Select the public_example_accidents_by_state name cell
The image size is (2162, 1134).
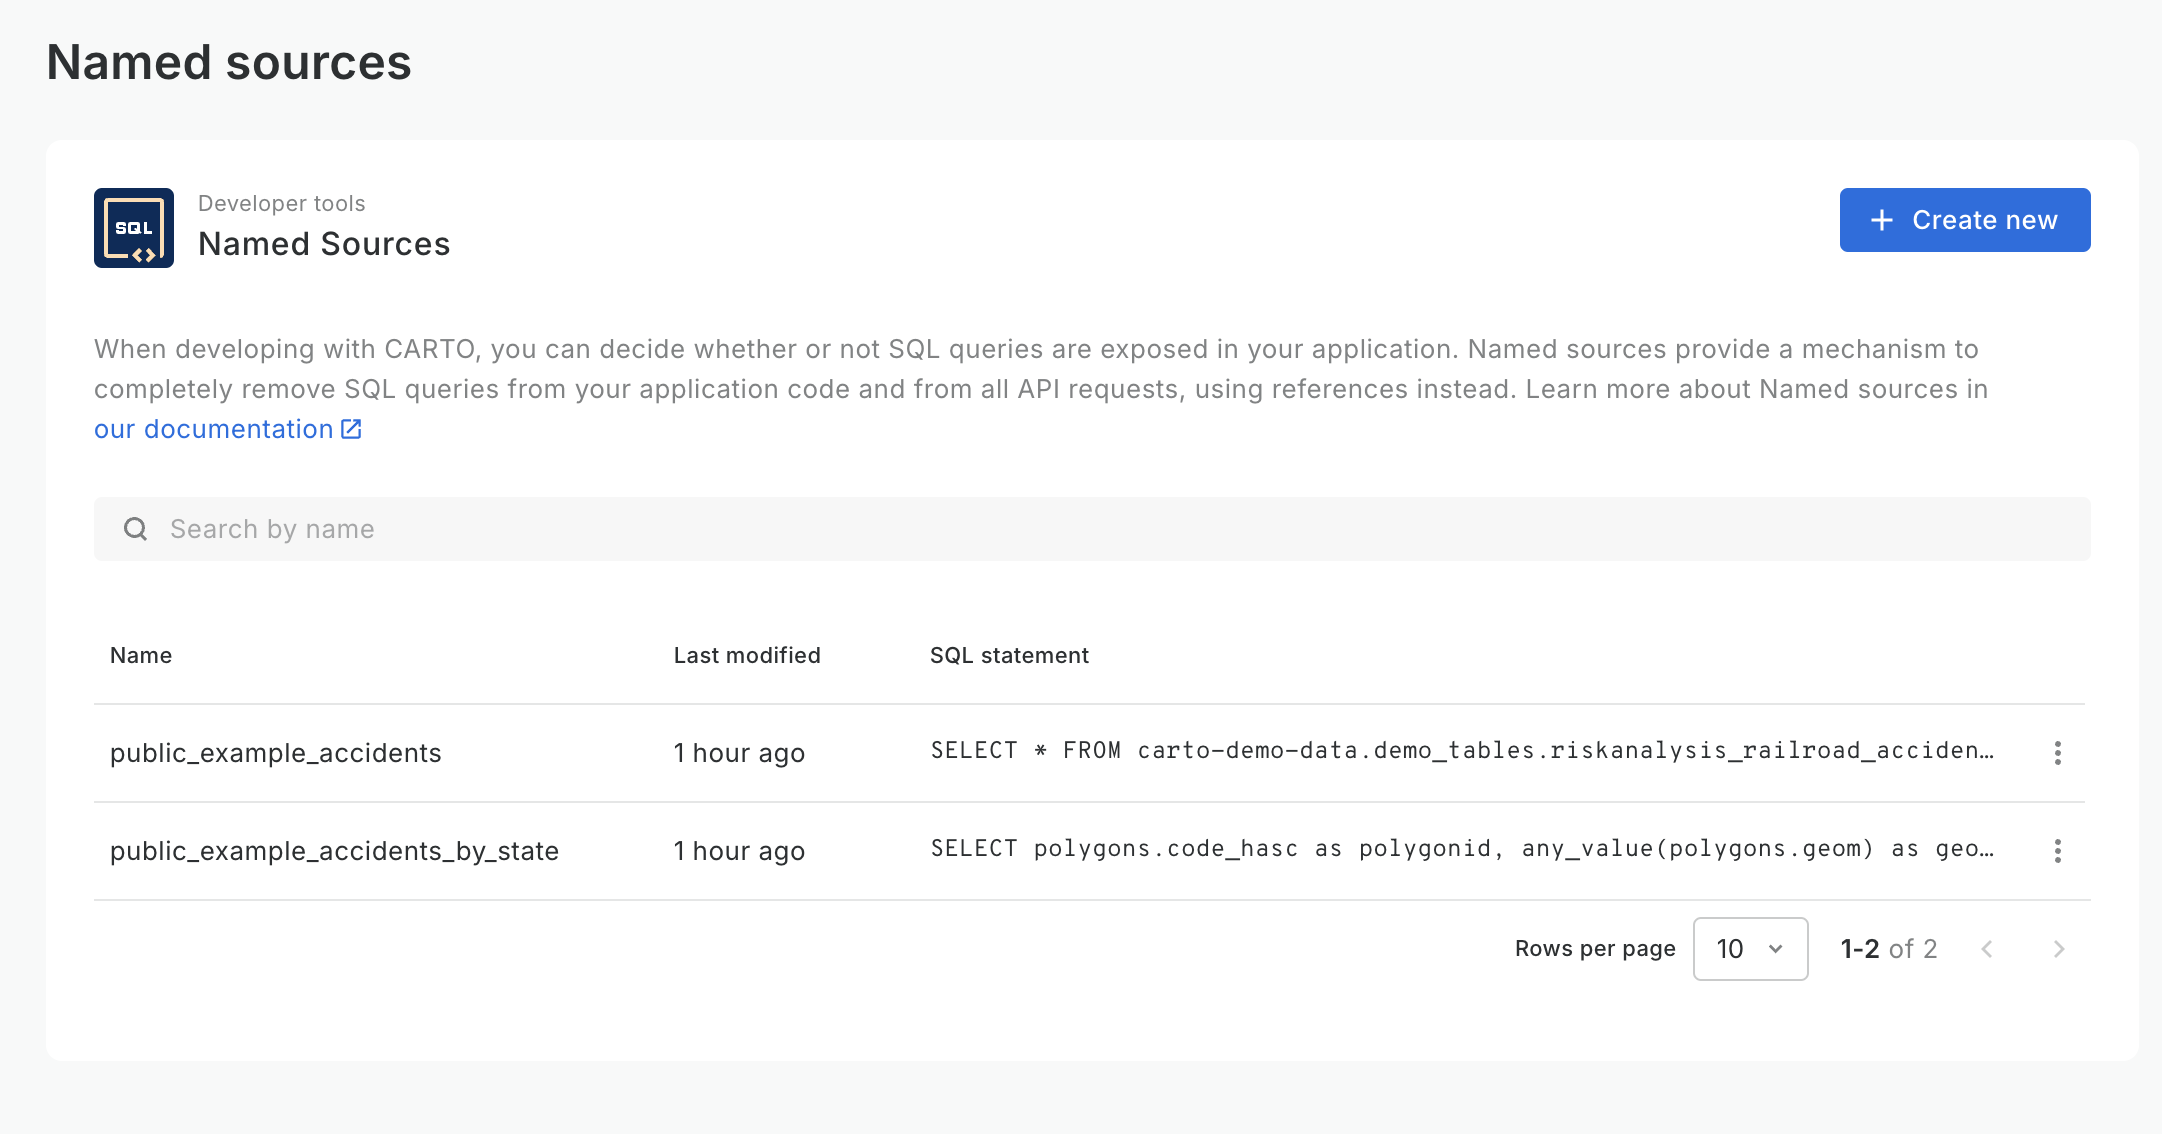(334, 851)
